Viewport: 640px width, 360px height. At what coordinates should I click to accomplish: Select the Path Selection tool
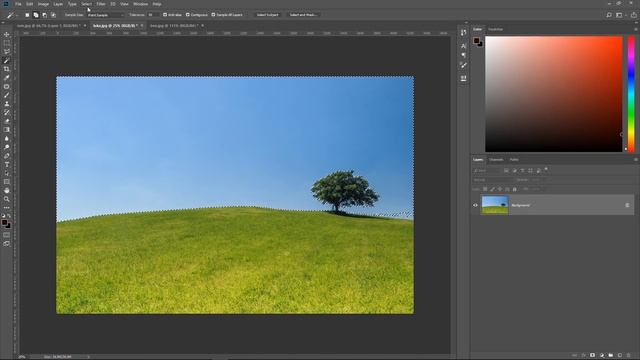(x=7, y=173)
